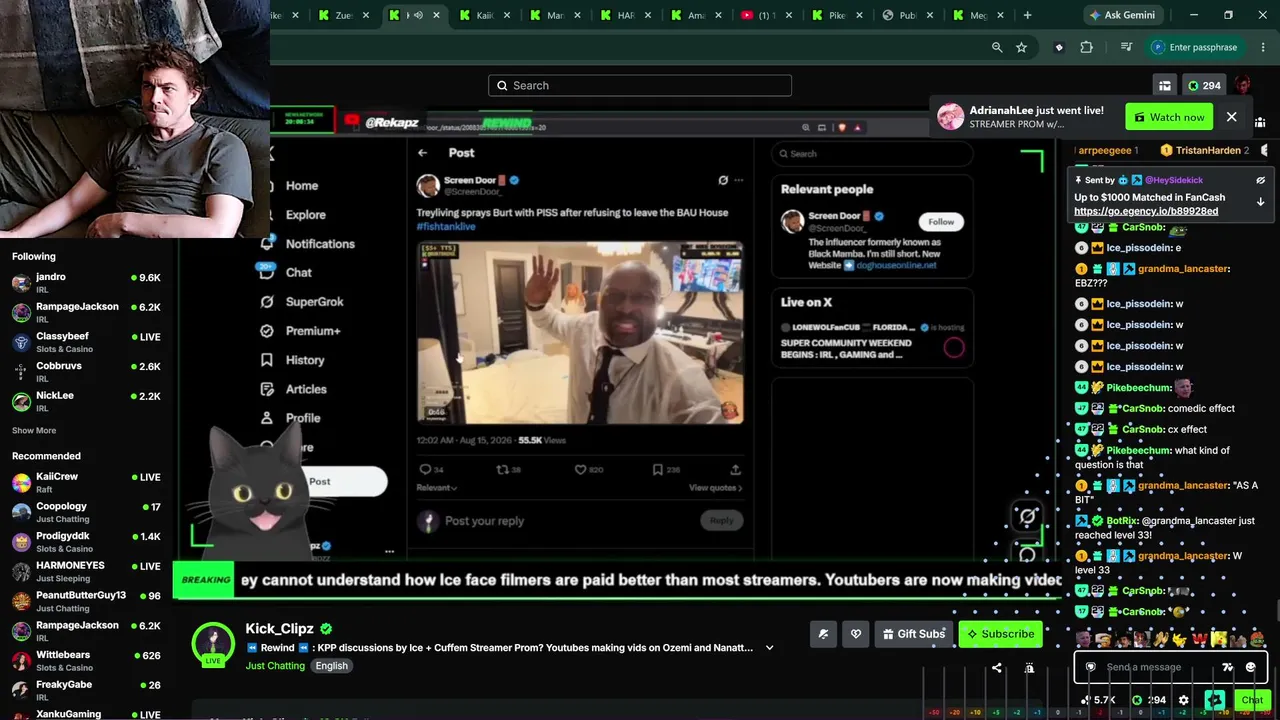Open the browser extensions puzzle icon
Screen dimensions: 1280x720
(x=1086, y=47)
